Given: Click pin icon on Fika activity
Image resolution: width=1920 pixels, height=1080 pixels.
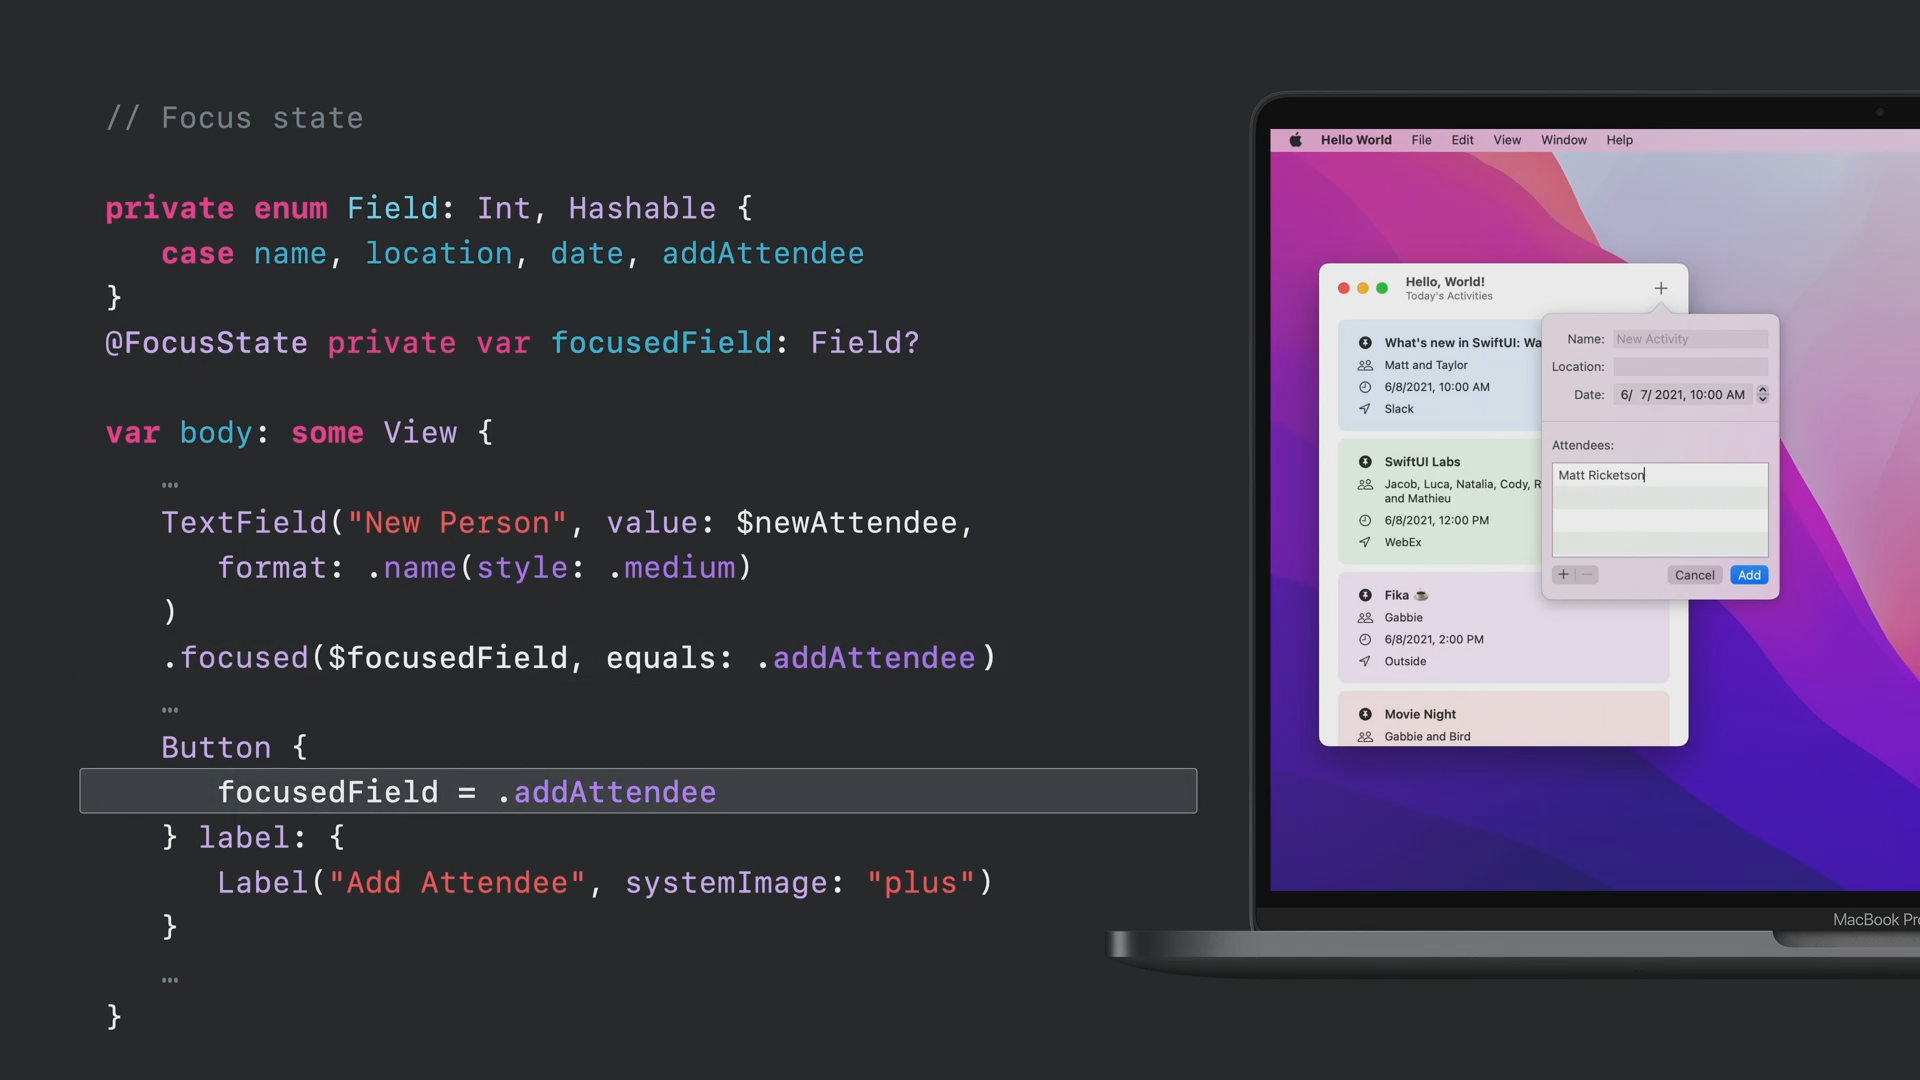Looking at the screenshot, I should (1365, 595).
